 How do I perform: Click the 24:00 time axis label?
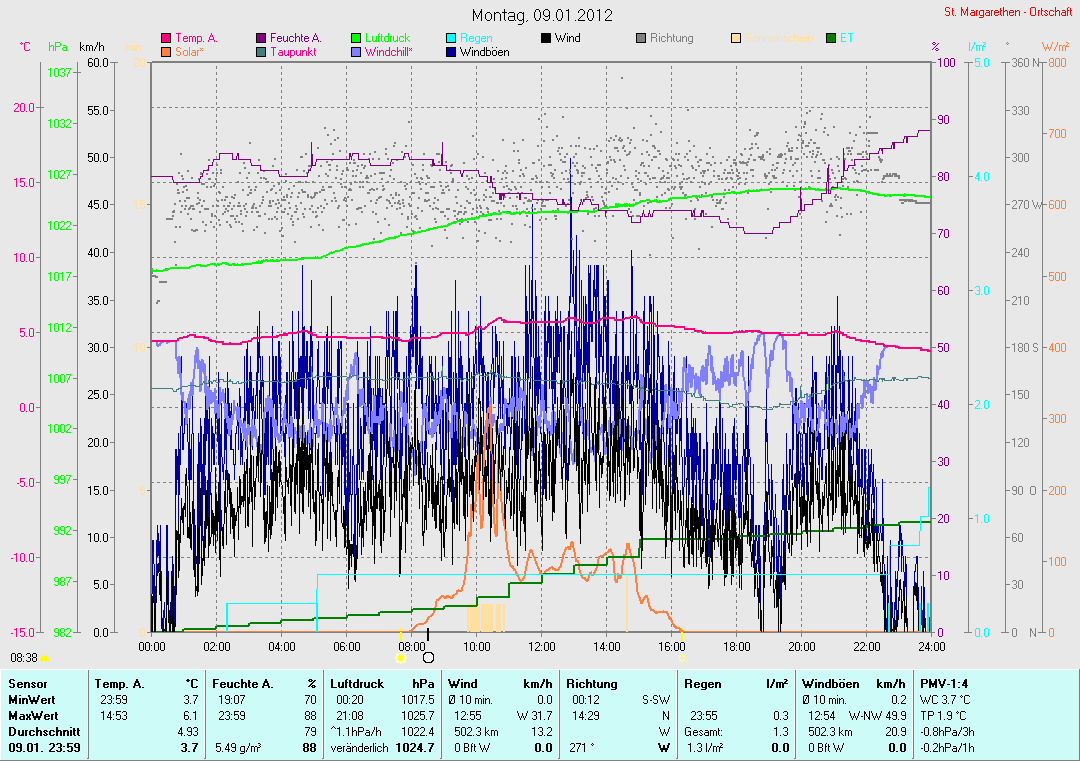pyautogui.click(x=931, y=647)
